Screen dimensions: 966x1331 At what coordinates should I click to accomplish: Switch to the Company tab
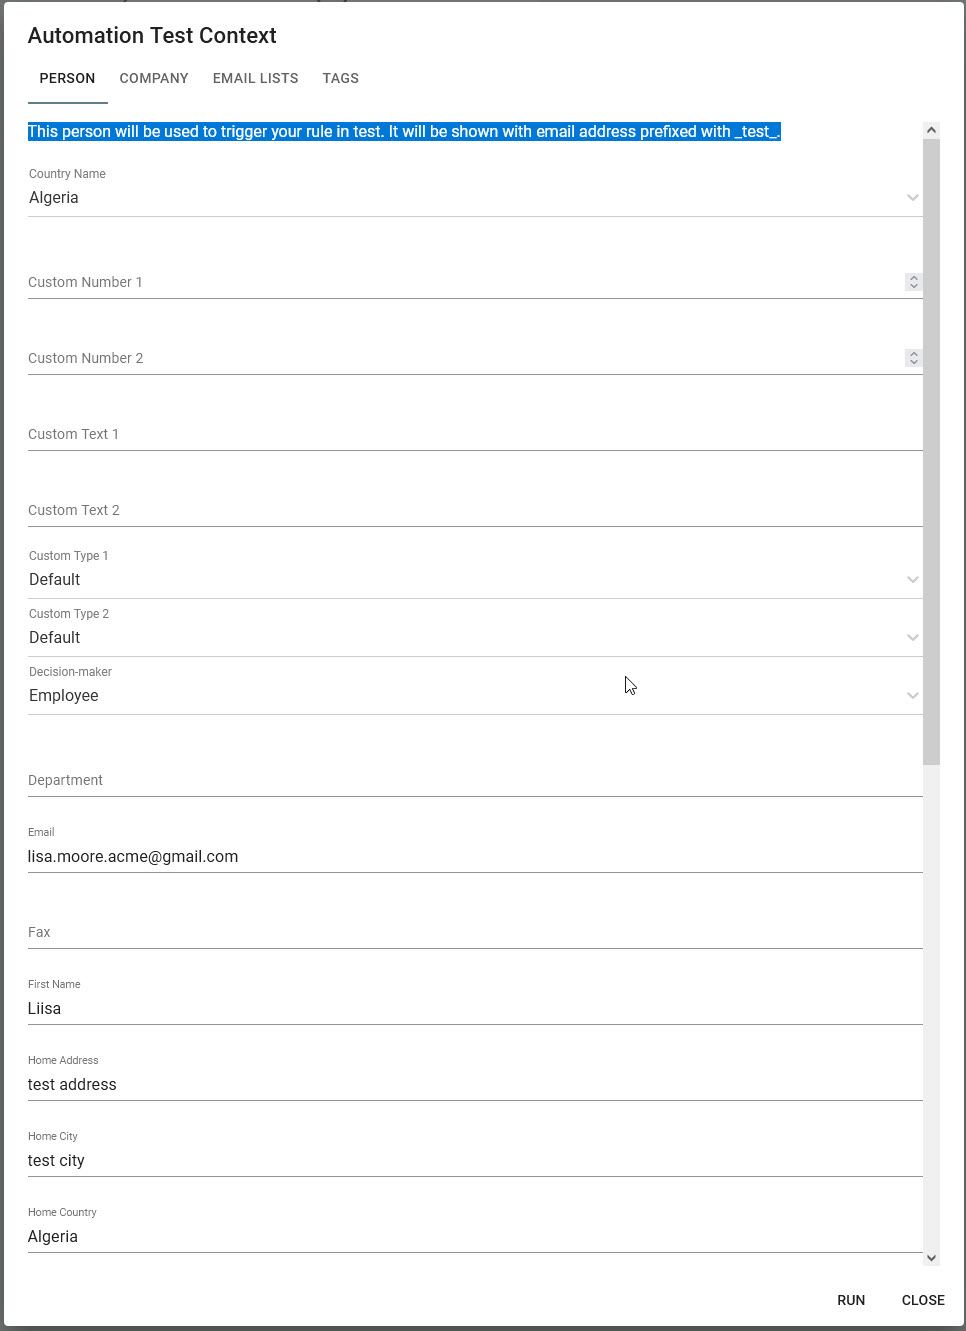pos(154,78)
